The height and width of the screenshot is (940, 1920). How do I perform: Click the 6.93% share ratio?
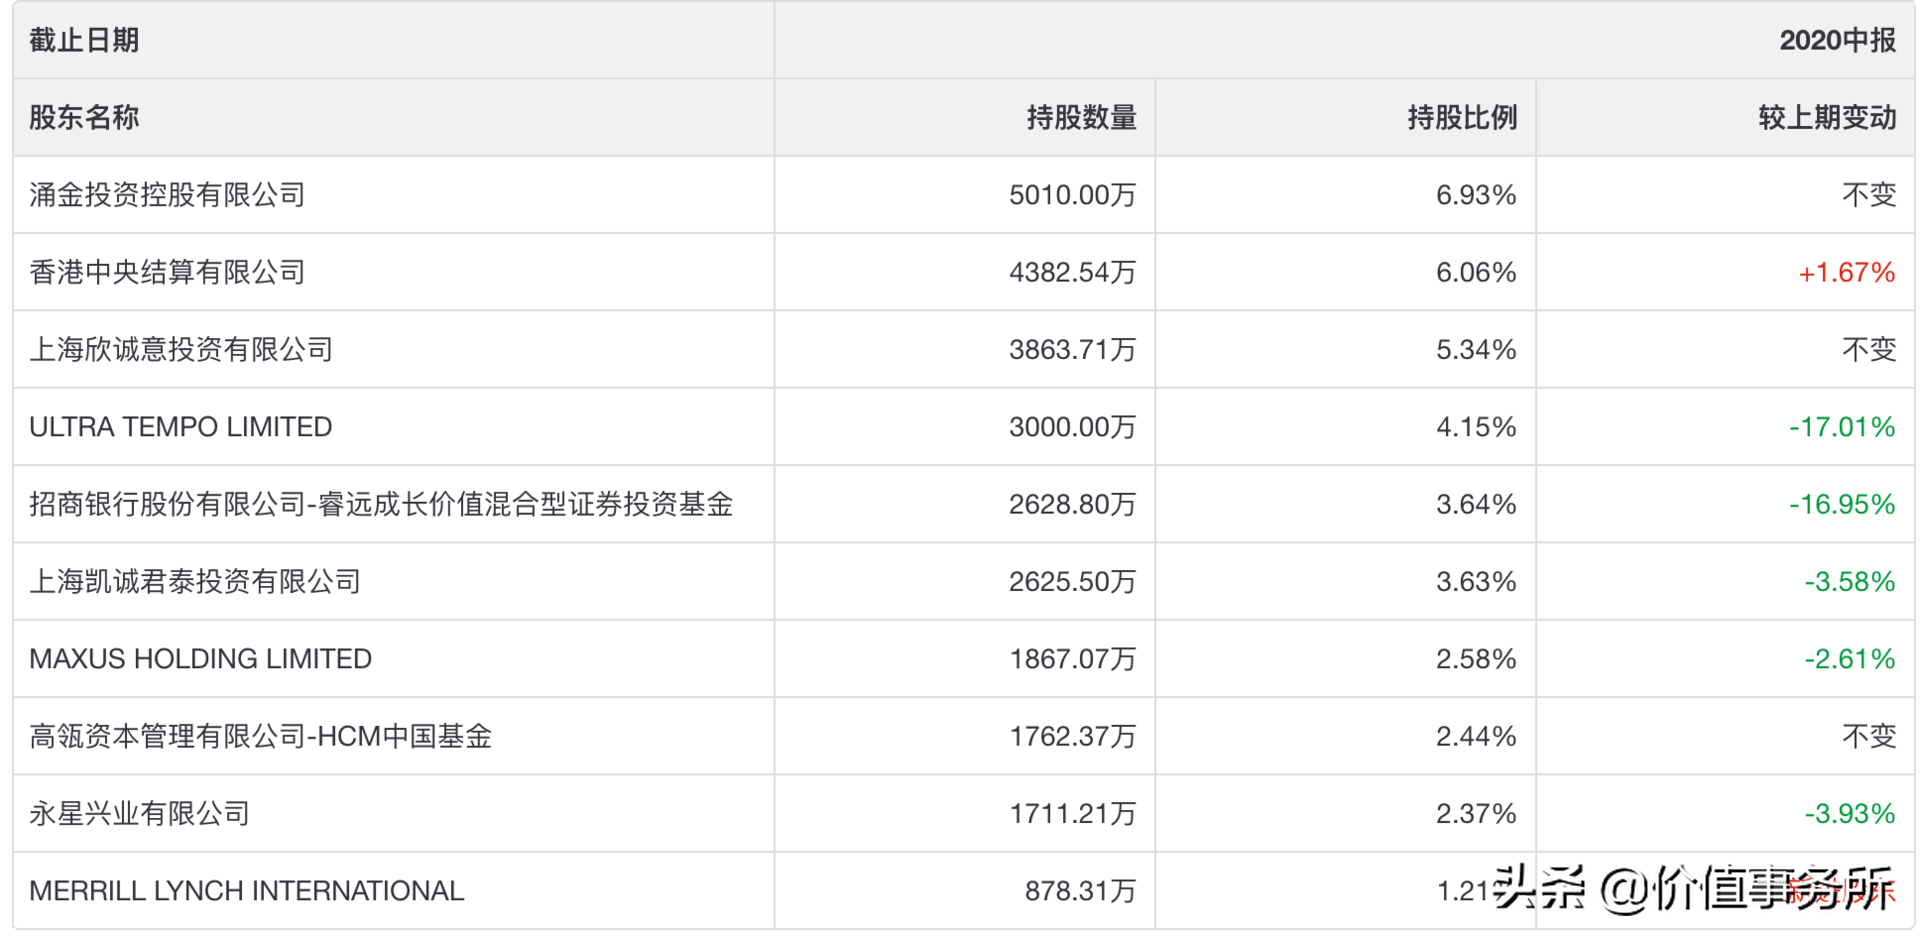point(1476,194)
